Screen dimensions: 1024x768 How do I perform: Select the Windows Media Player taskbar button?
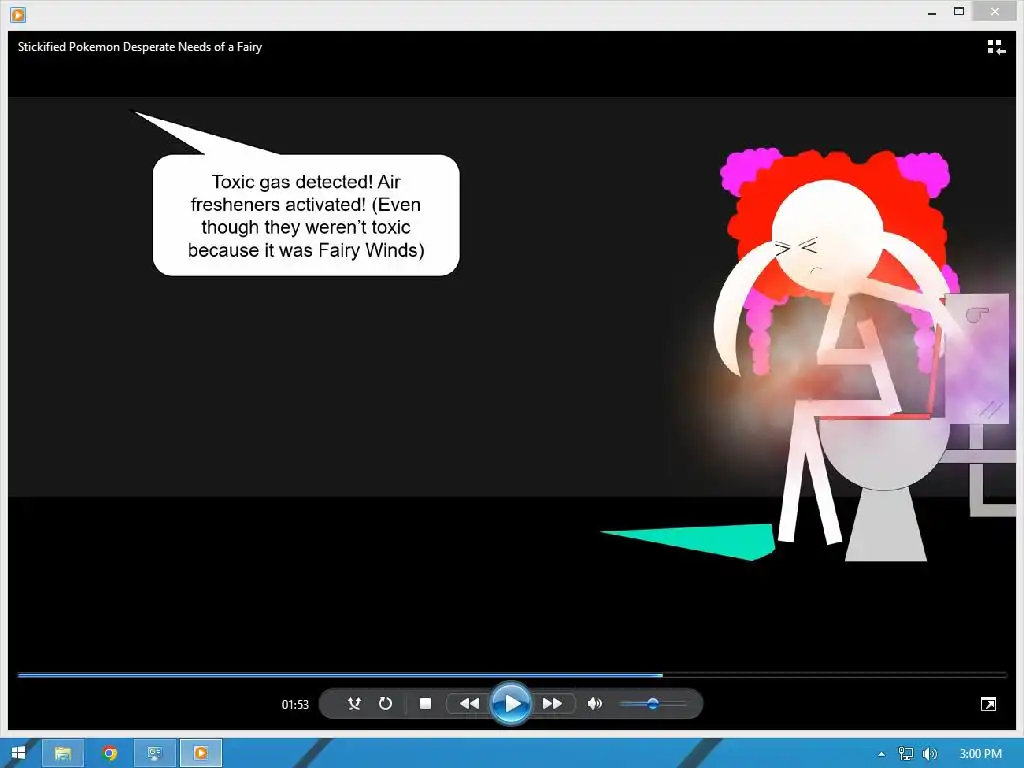coord(201,753)
